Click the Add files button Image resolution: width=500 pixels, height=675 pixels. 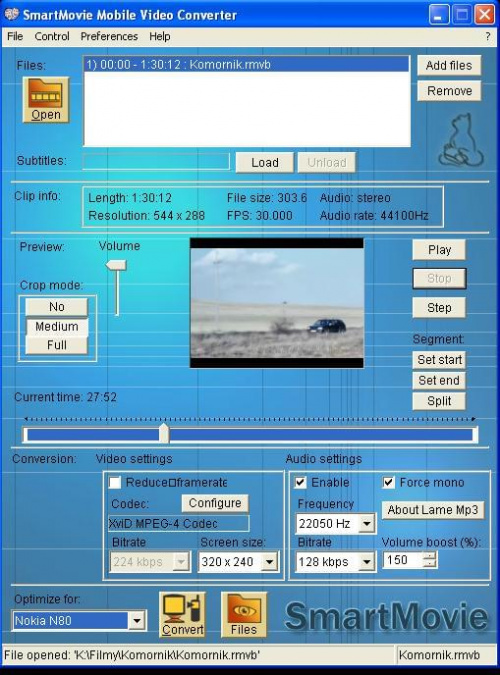click(x=449, y=66)
